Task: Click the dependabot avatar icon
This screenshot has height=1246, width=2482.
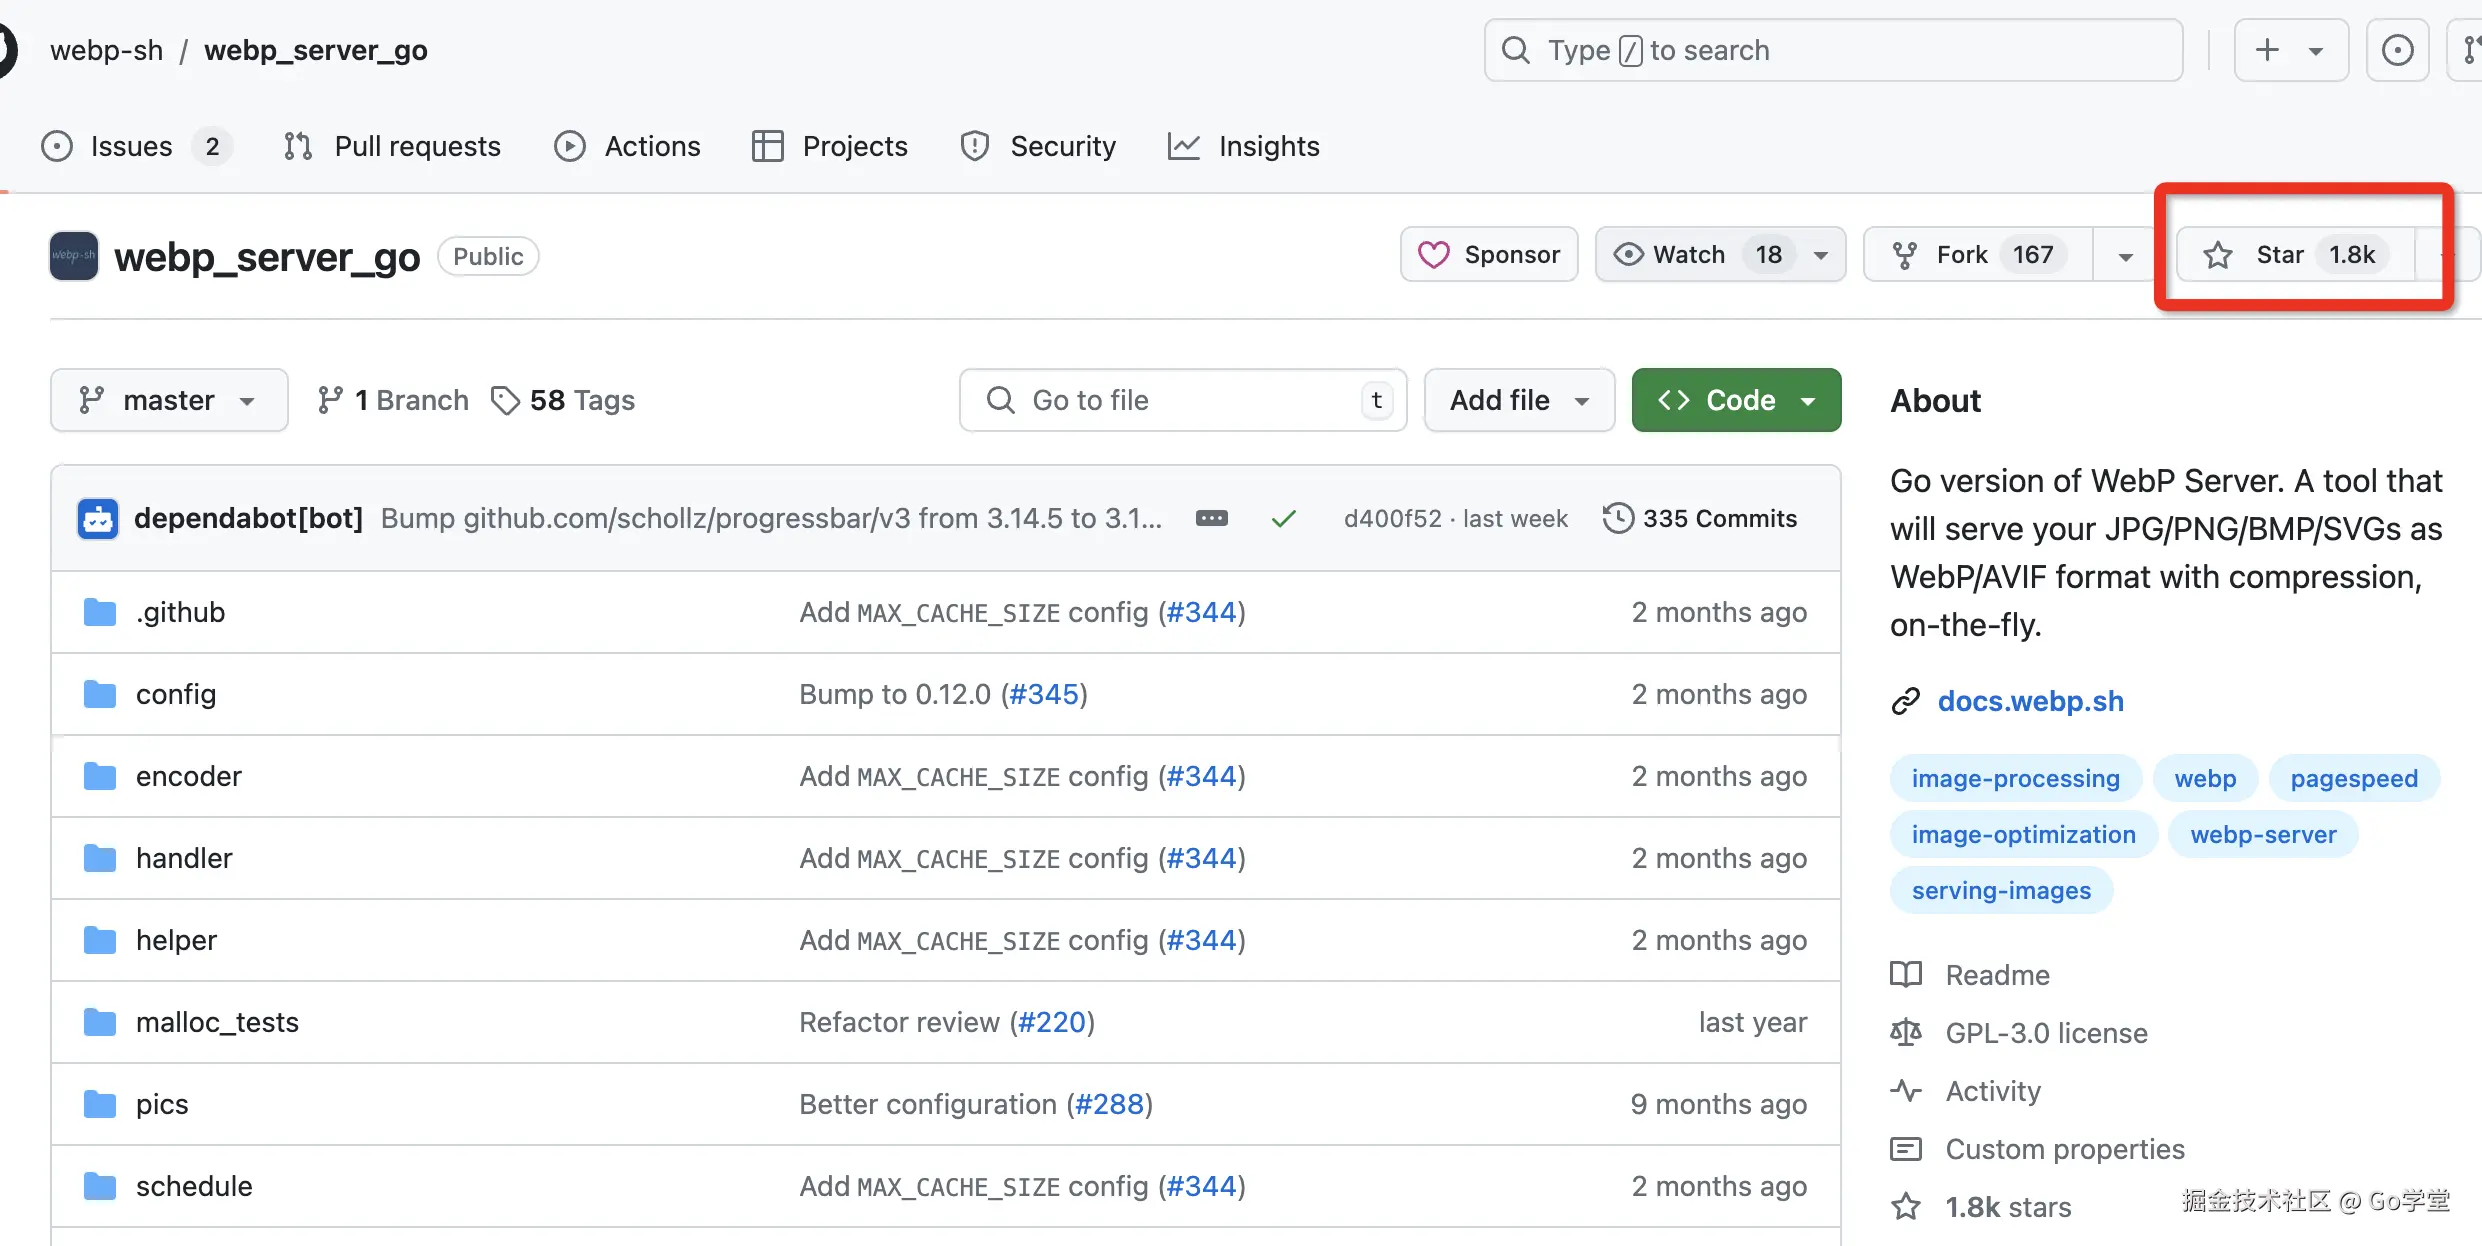Action: click(x=98, y=518)
